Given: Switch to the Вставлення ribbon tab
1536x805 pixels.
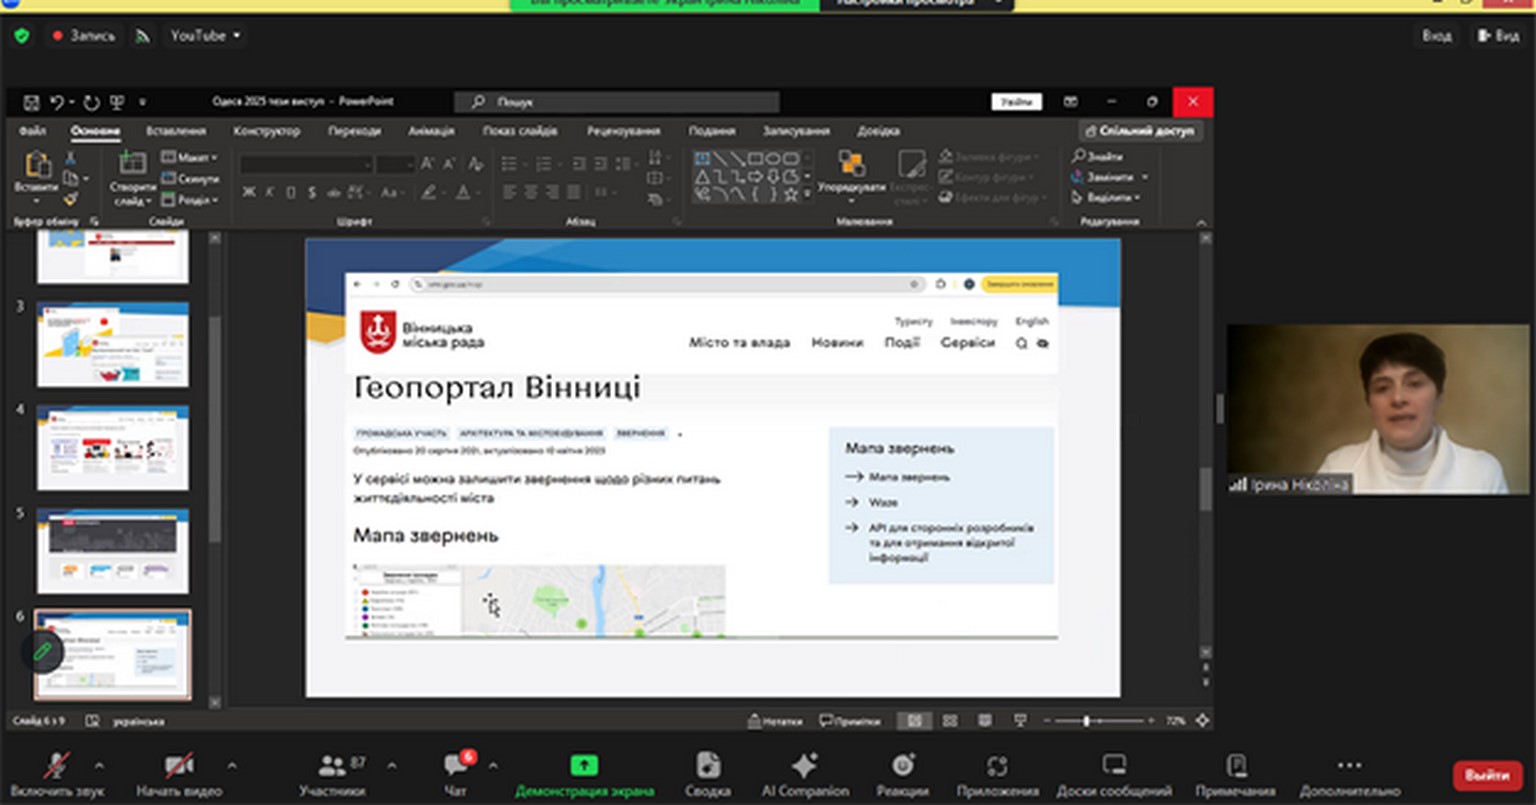Looking at the screenshot, I should click(x=176, y=131).
